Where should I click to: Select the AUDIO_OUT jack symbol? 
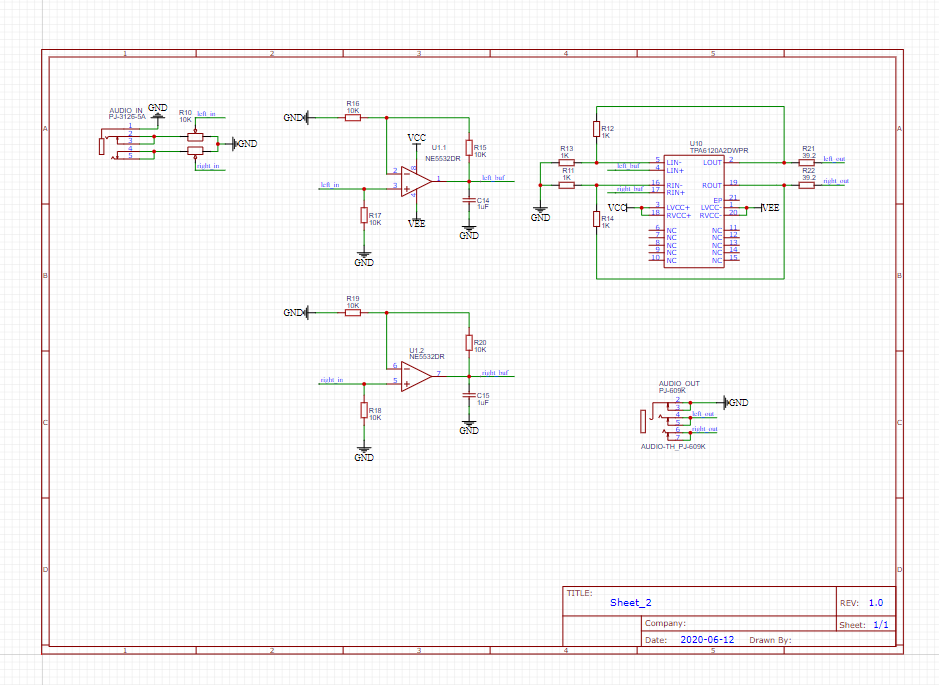pos(664,420)
